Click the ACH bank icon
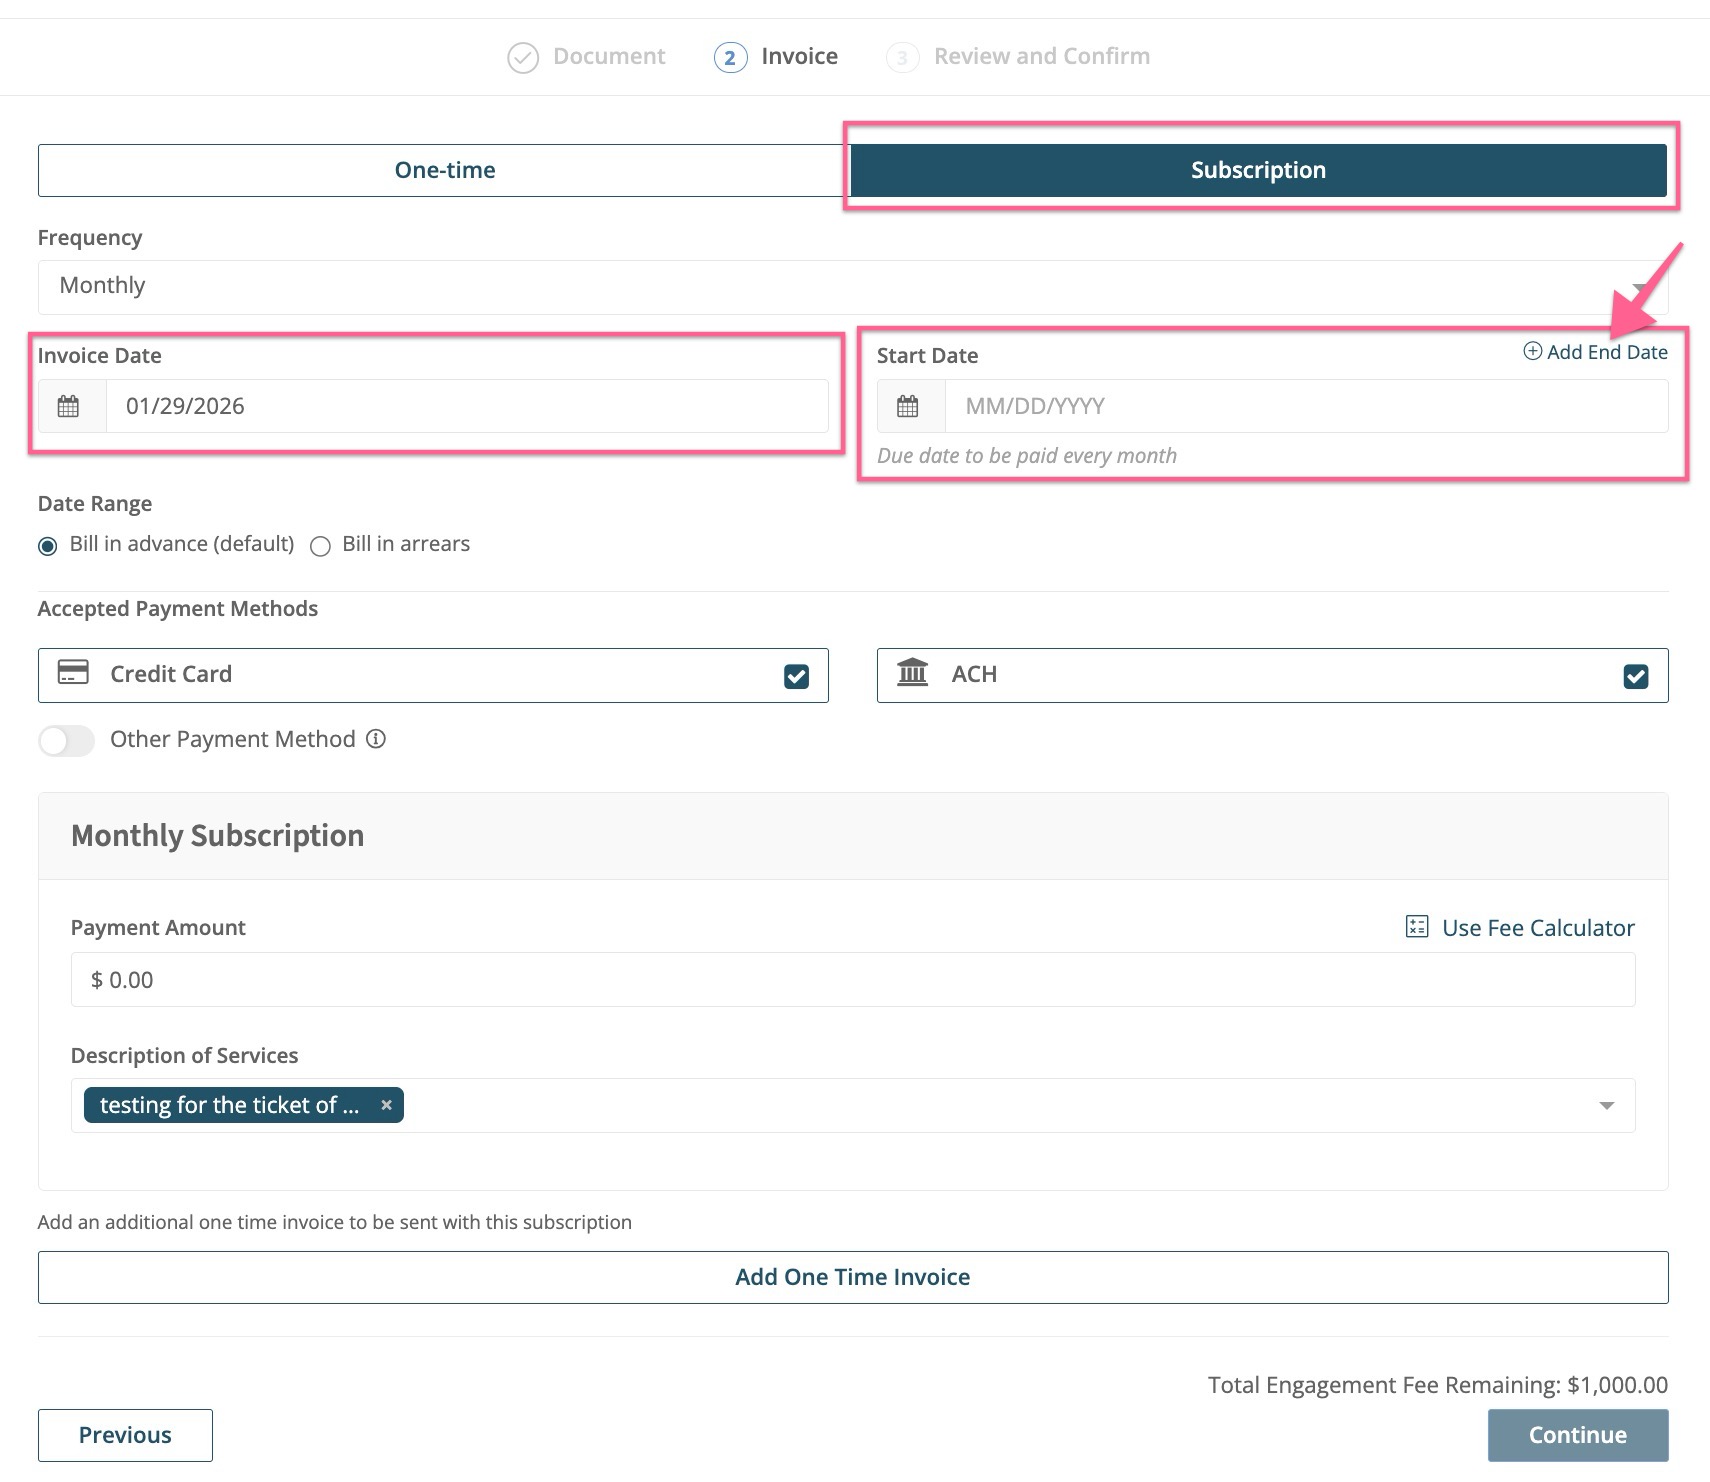 point(912,672)
